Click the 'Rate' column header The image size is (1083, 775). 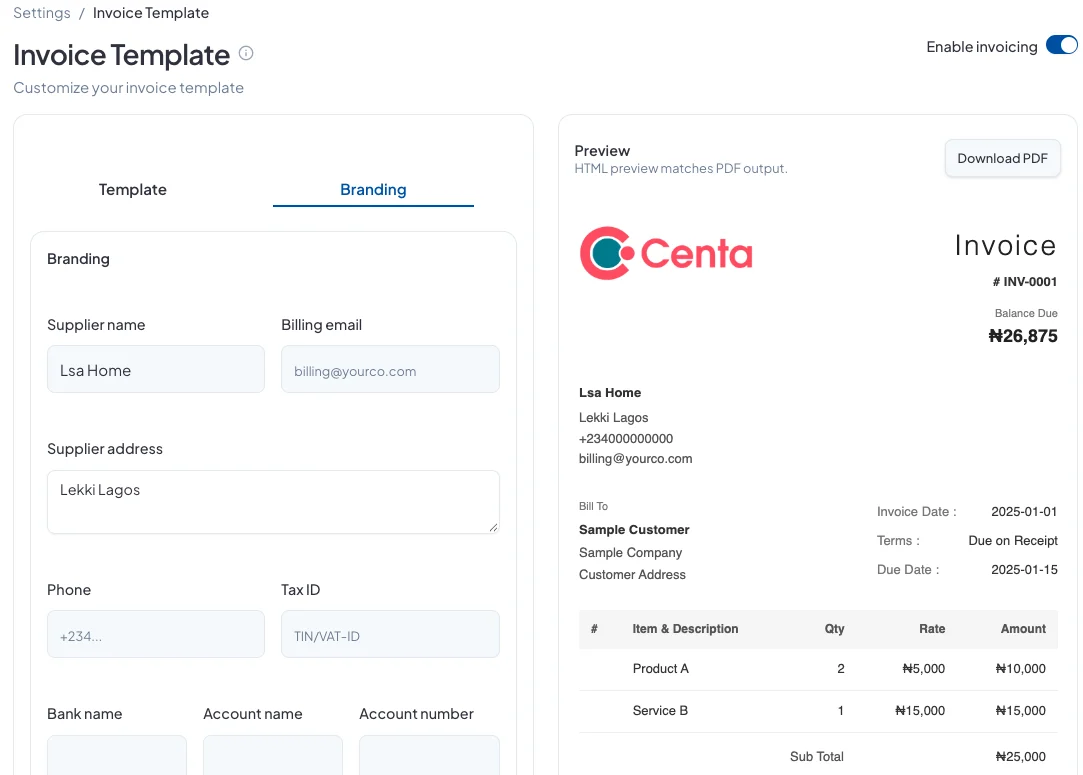(932, 629)
